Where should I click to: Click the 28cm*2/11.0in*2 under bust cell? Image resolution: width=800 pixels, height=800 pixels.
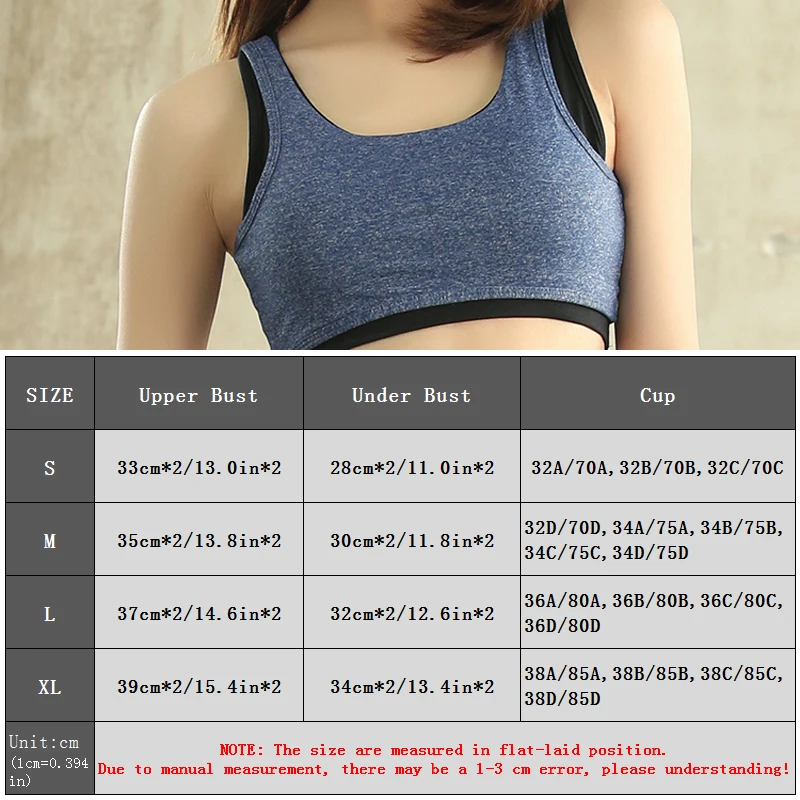click(412, 466)
